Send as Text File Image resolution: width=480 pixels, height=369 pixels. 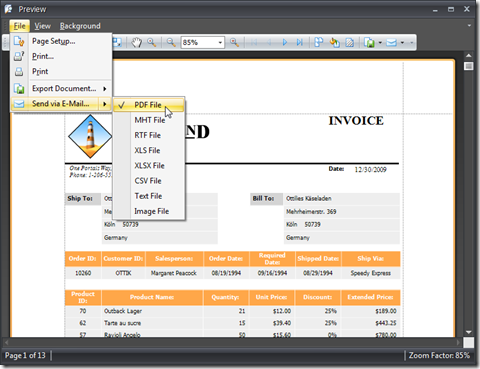pos(149,196)
